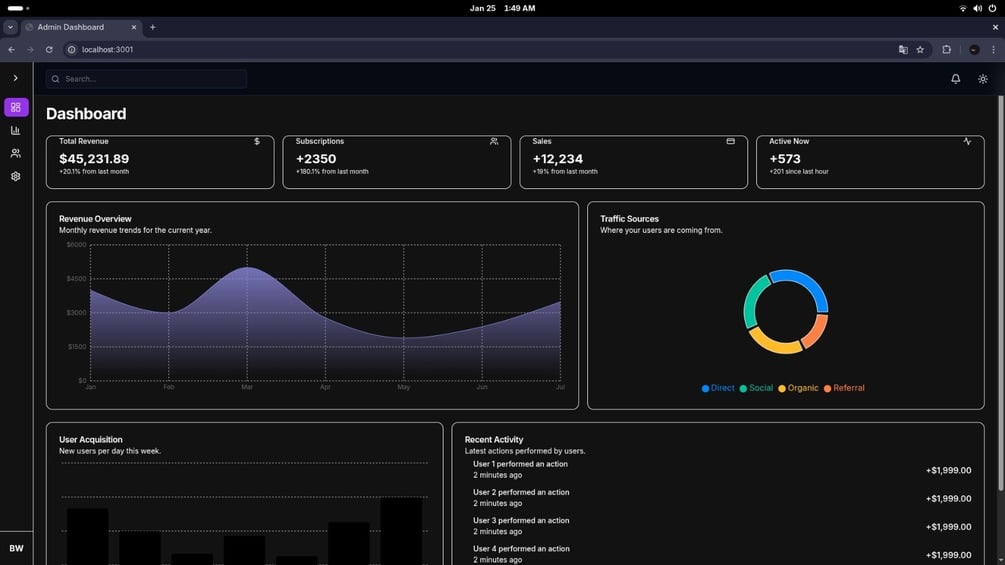Click the page vertical scrollbar
This screenshot has height=565, width=1005.
click(x=1001, y=295)
